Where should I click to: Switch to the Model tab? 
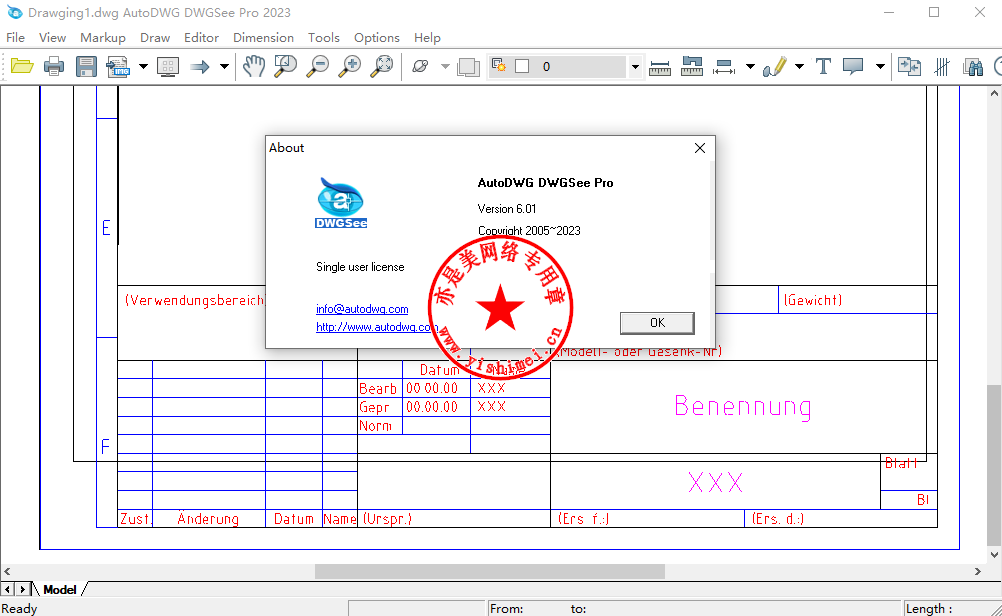(x=59, y=590)
